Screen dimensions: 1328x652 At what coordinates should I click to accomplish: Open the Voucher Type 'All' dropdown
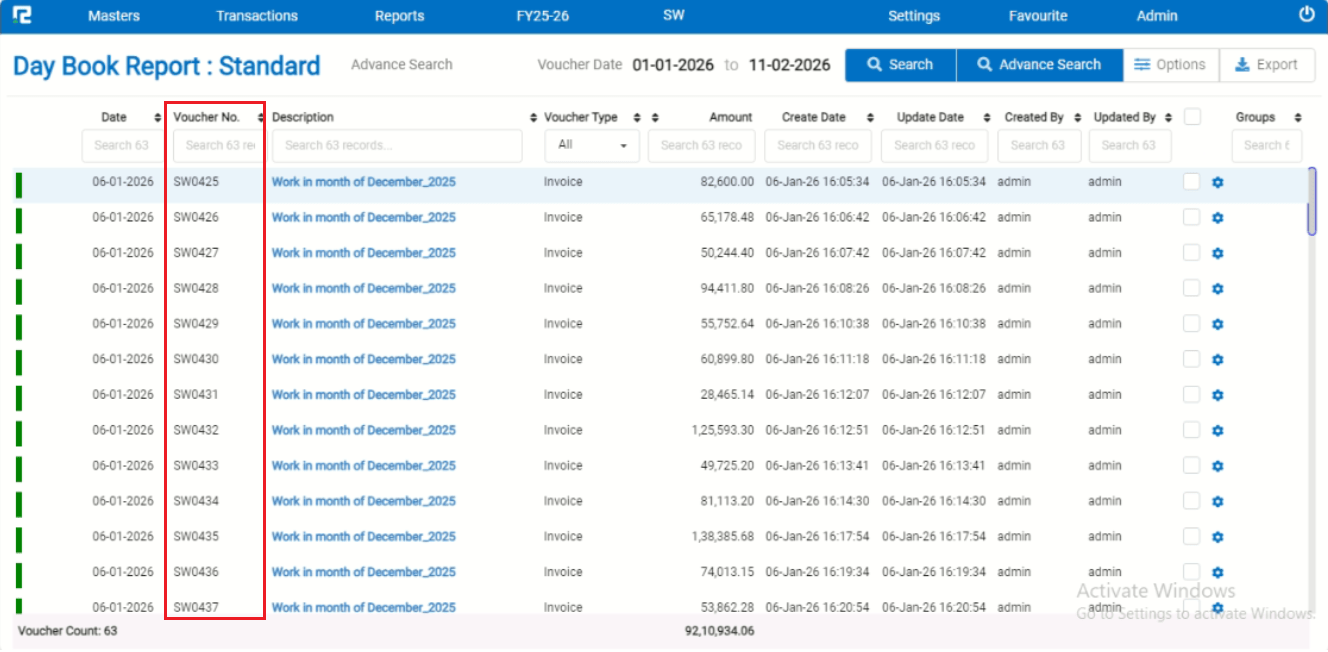pyautogui.click(x=592, y=145)
